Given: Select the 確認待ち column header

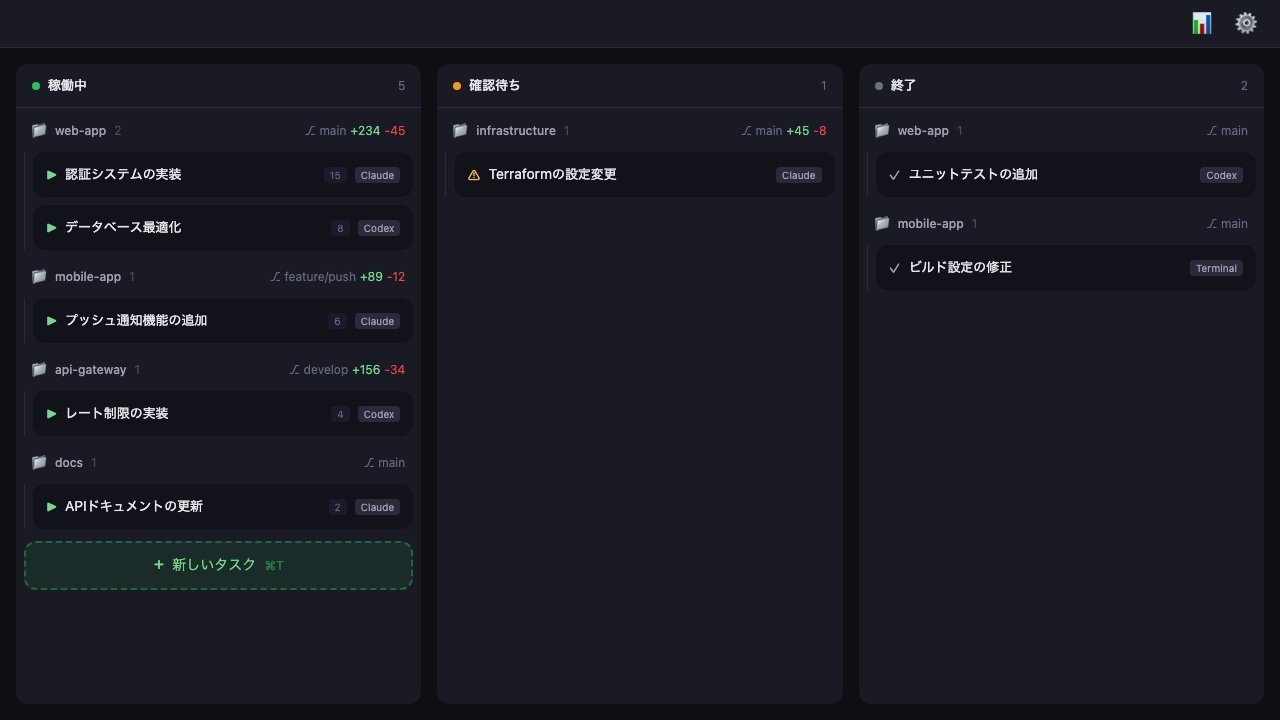Looking at the screenshot, I should (494, 86).
